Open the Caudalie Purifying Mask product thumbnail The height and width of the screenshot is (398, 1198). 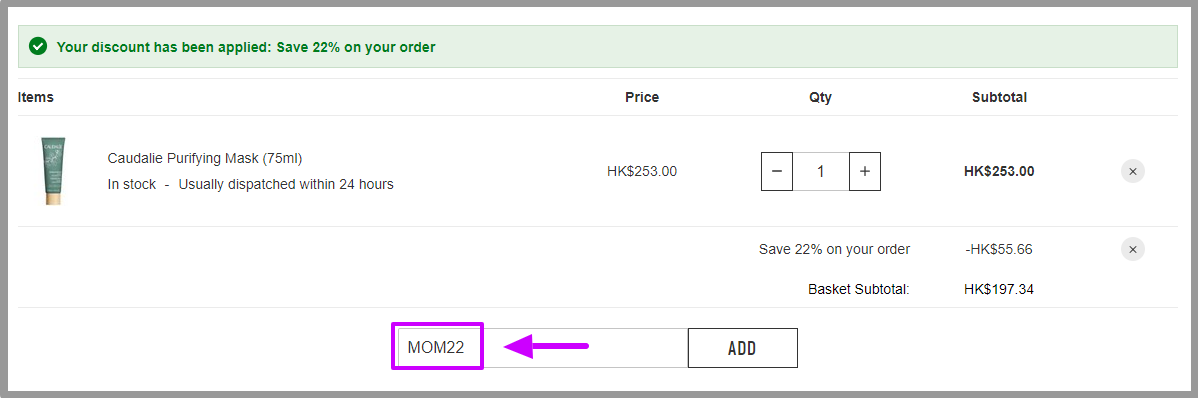(53, 171)
